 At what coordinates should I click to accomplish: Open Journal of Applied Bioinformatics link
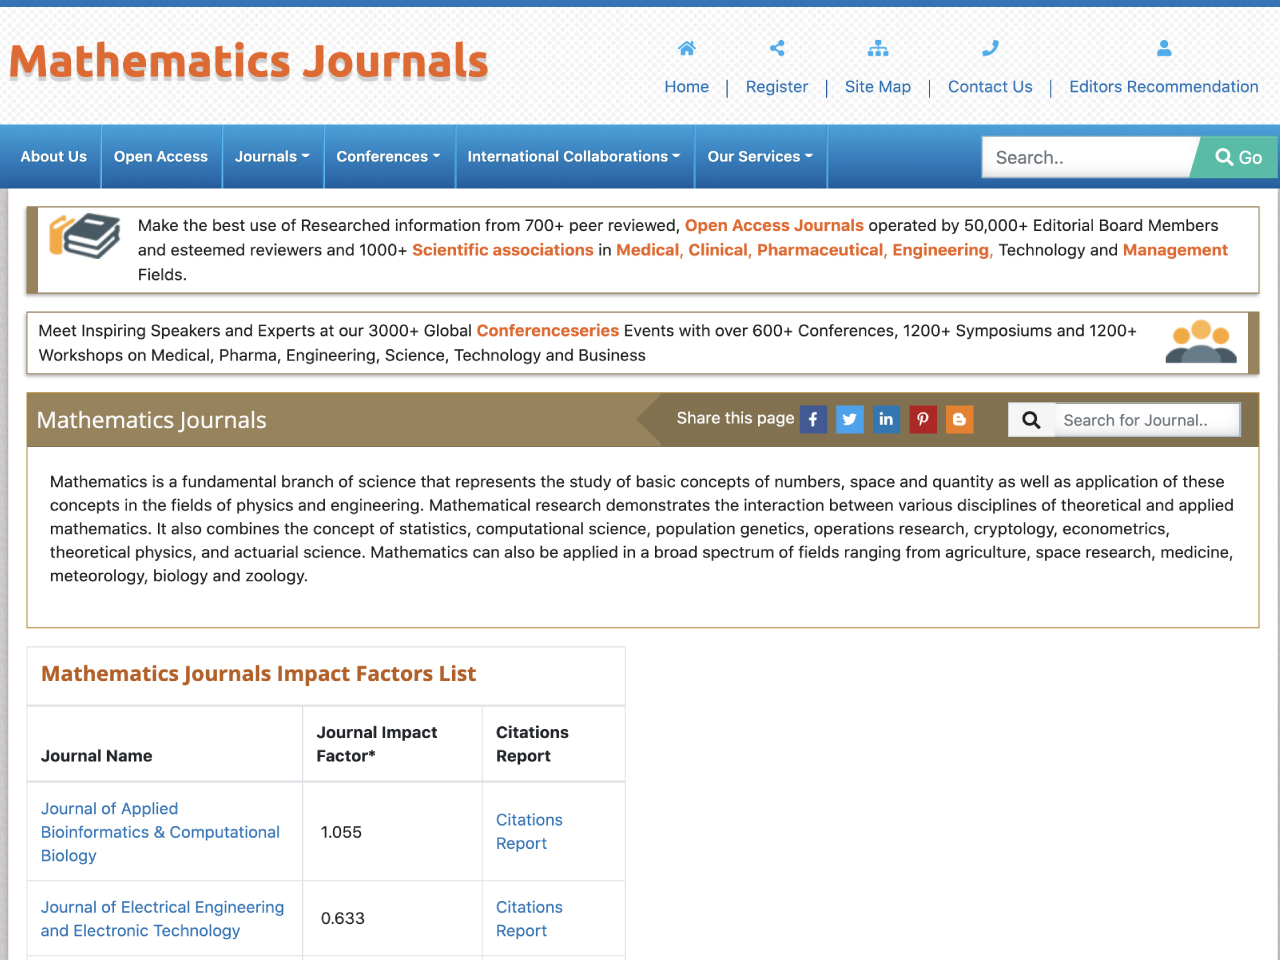click(160, 832)
